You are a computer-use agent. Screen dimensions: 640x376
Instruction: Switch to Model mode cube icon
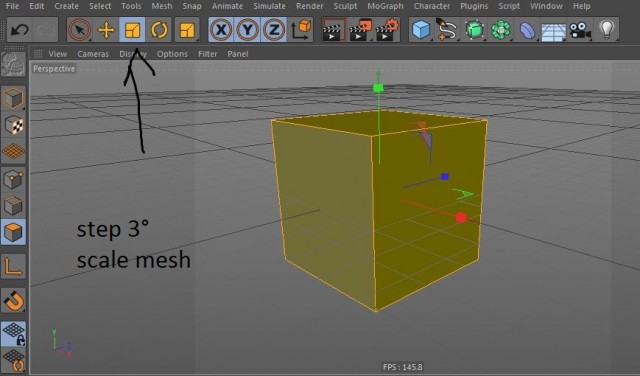pos(13,99)
